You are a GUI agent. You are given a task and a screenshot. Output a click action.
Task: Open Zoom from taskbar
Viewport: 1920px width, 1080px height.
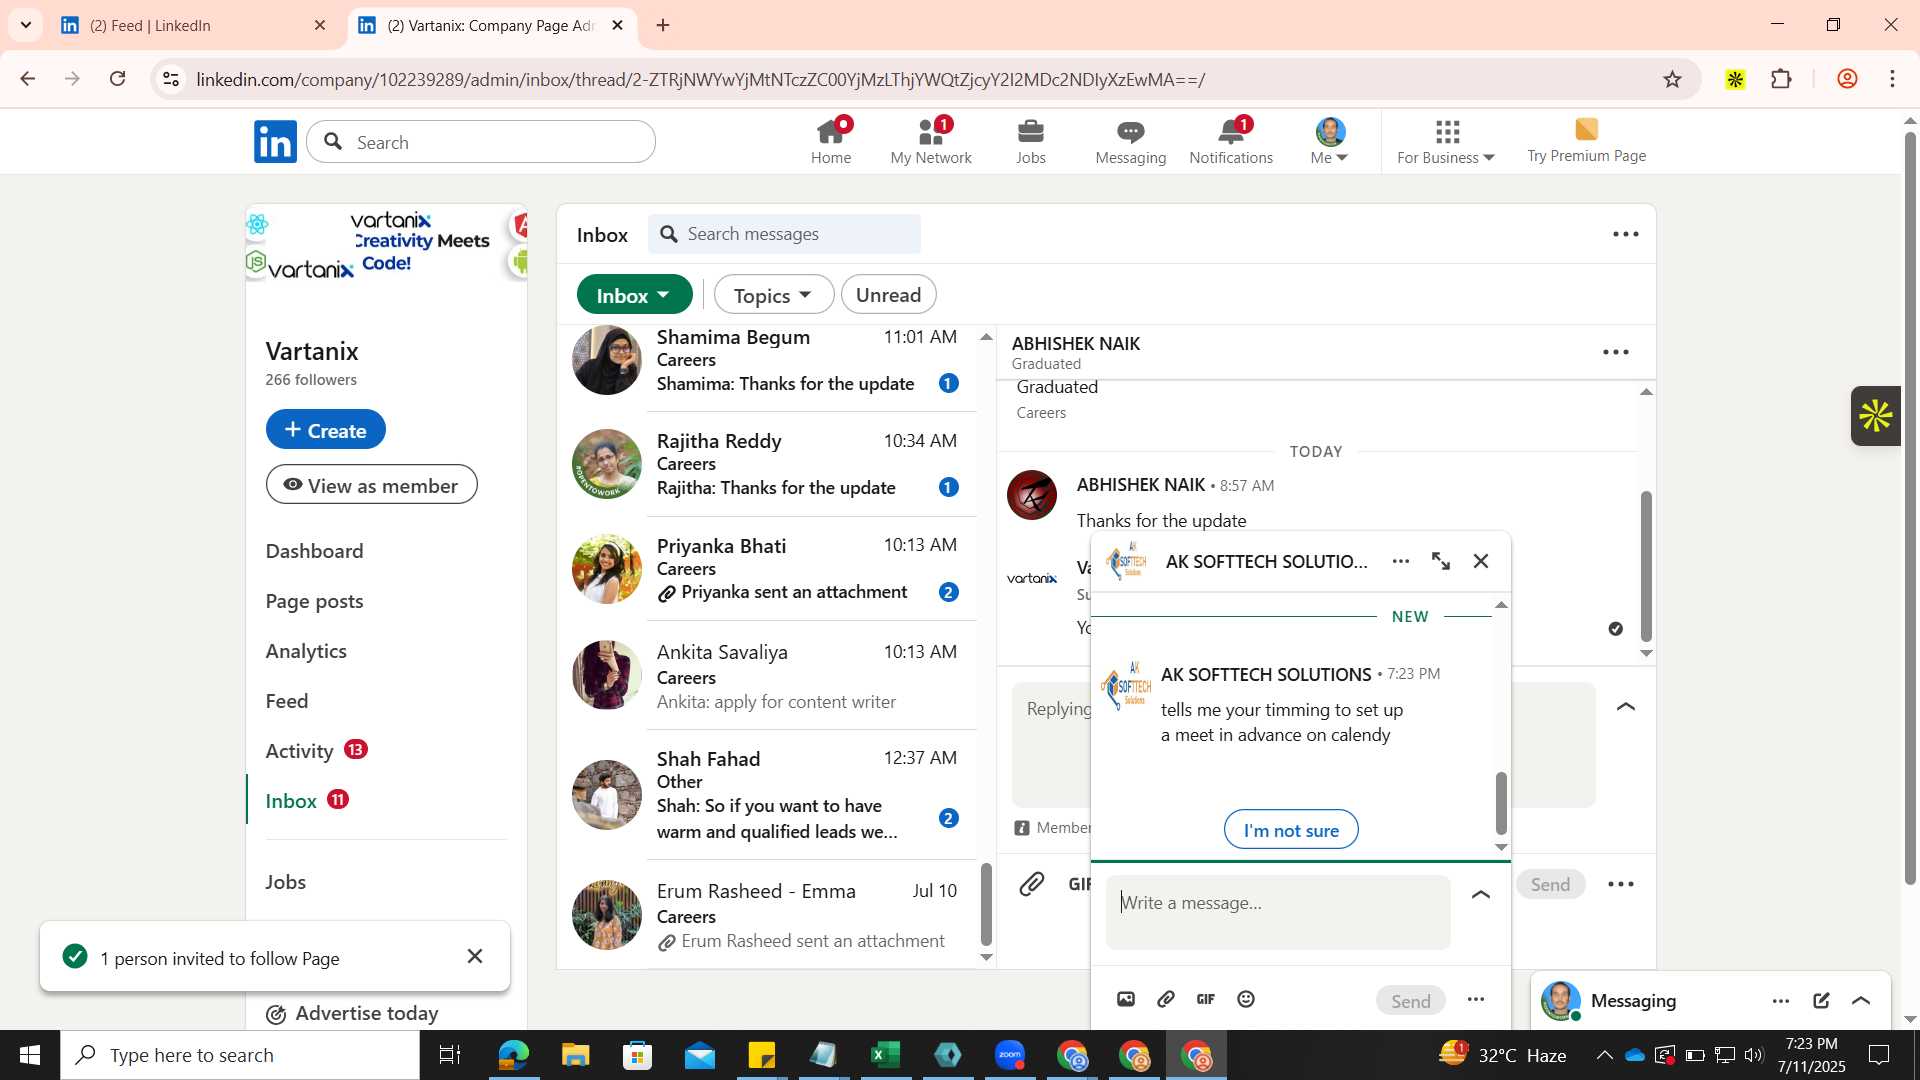[1010, 1055]
